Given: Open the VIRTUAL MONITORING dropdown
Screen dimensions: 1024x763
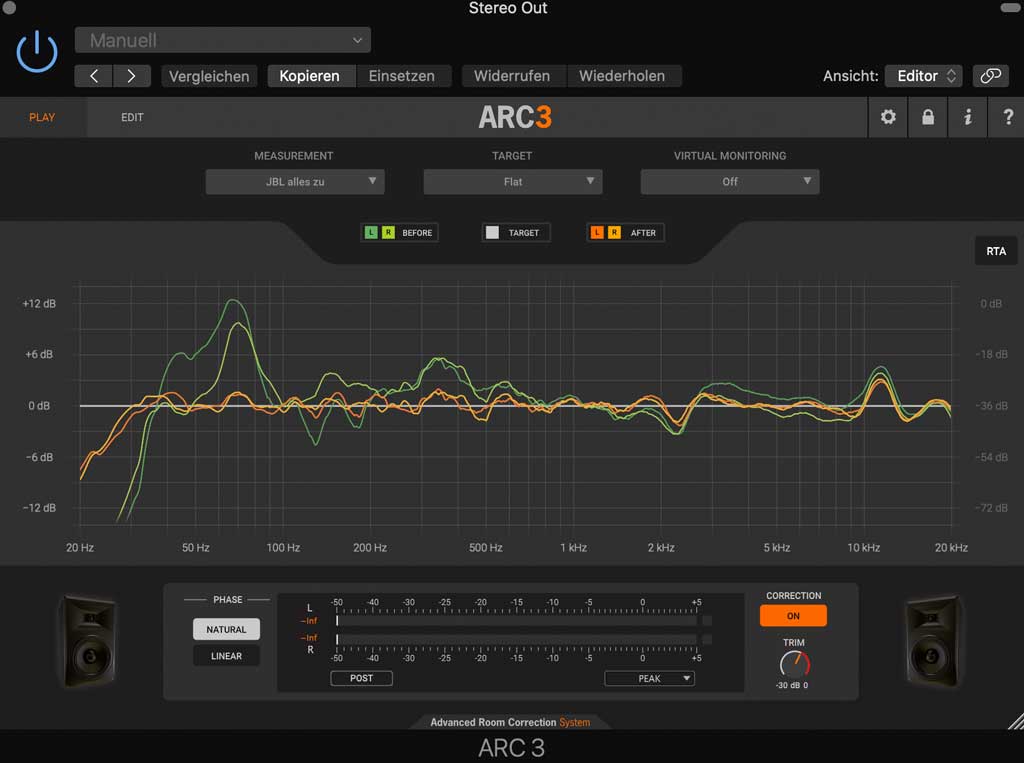Looking at the screenshot, I should 730,182.
